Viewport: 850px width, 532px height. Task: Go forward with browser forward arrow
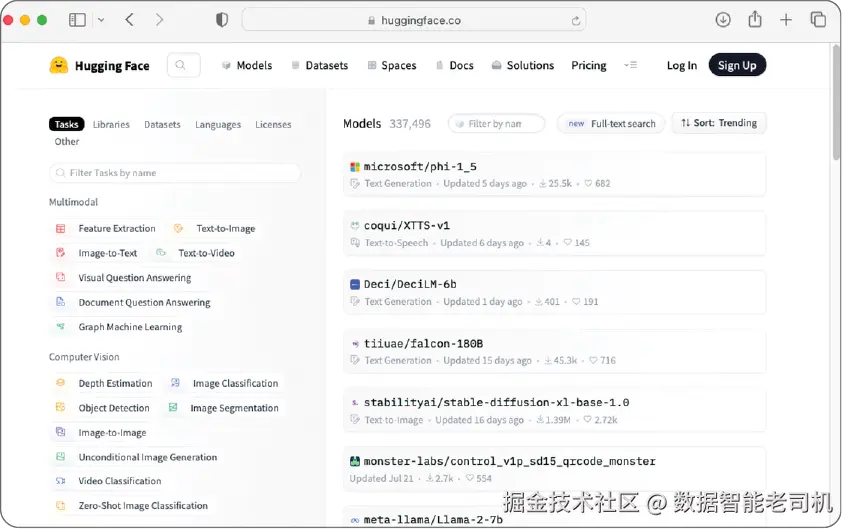(159, 20)
